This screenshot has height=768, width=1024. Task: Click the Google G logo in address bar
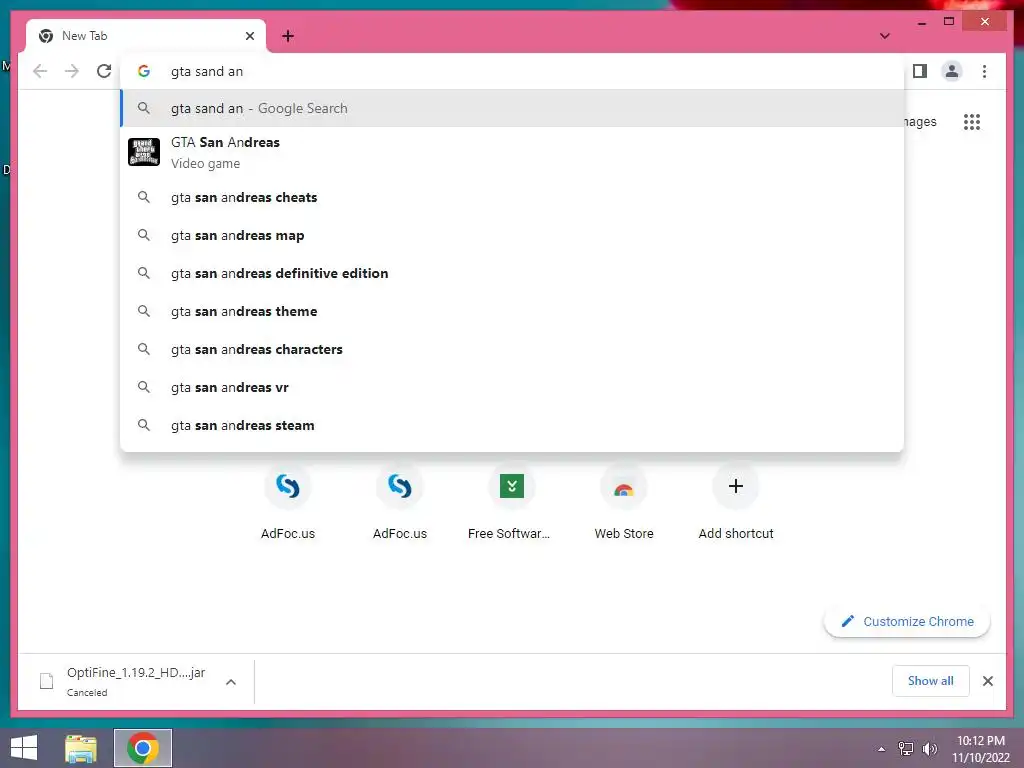click(144, 71)
